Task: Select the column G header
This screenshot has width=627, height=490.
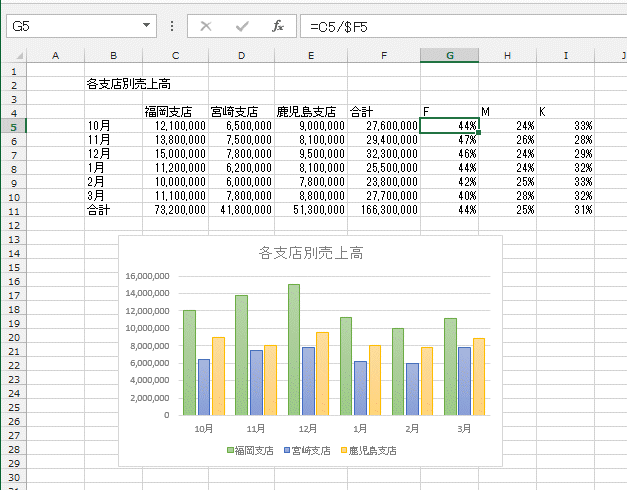Action: click(x=449, y=55)
